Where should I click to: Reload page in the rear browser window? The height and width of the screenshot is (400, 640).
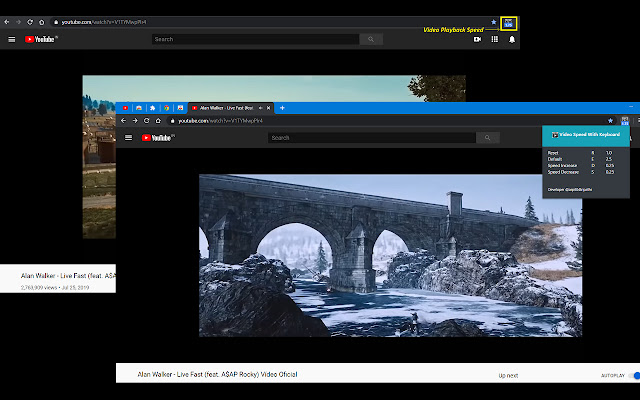pos(30,22)
